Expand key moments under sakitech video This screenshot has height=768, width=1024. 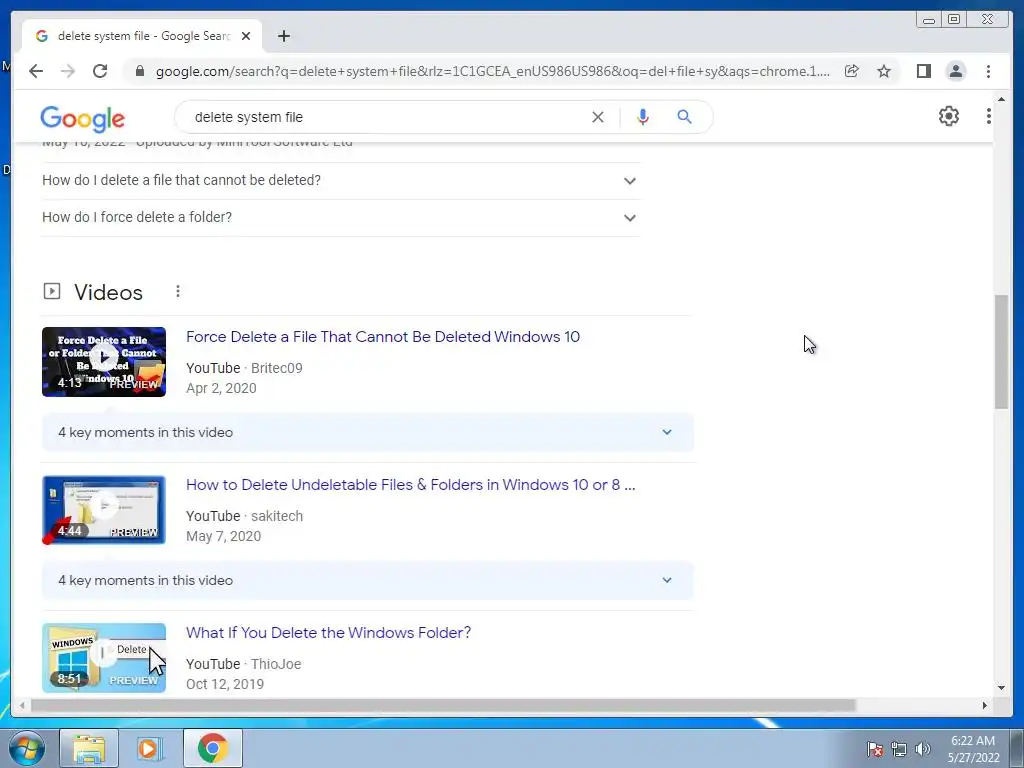click(368, 581)
